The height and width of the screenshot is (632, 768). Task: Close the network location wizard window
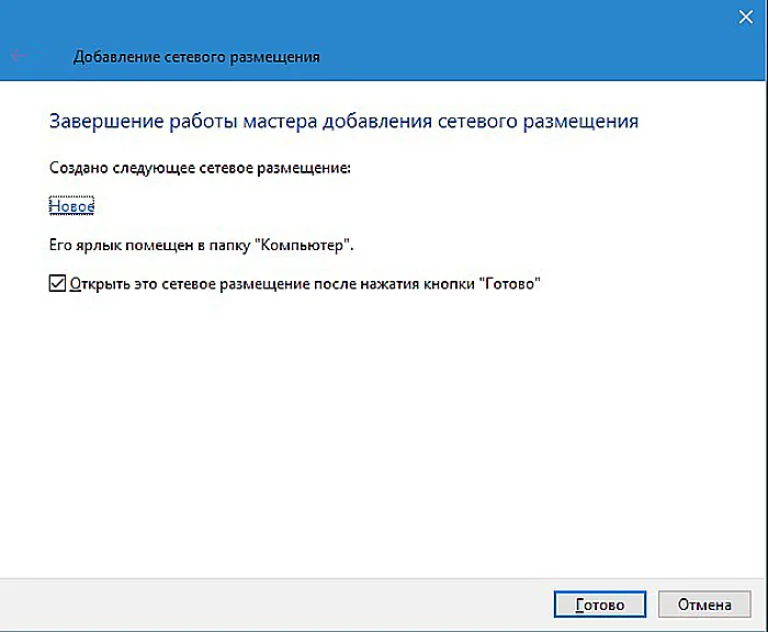745,17
